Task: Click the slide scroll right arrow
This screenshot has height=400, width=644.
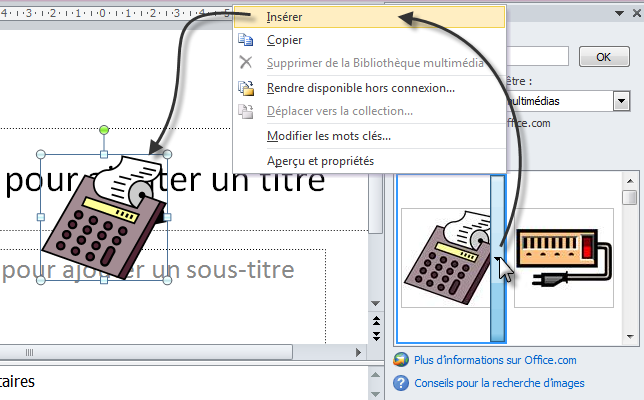Action: [358, 352]
